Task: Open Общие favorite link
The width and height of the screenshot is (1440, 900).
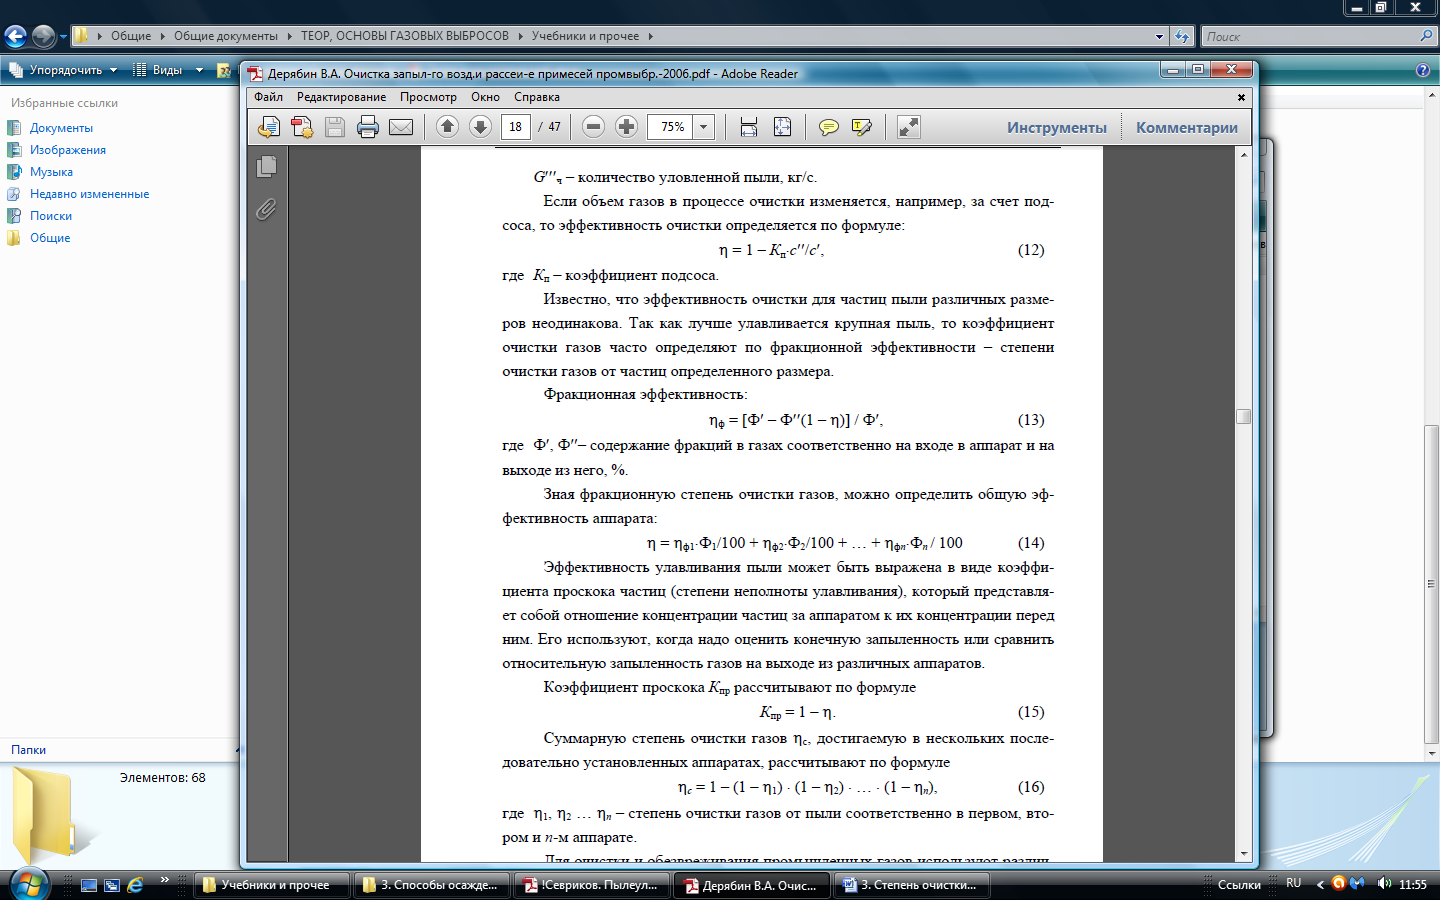Action: [50, 238]
